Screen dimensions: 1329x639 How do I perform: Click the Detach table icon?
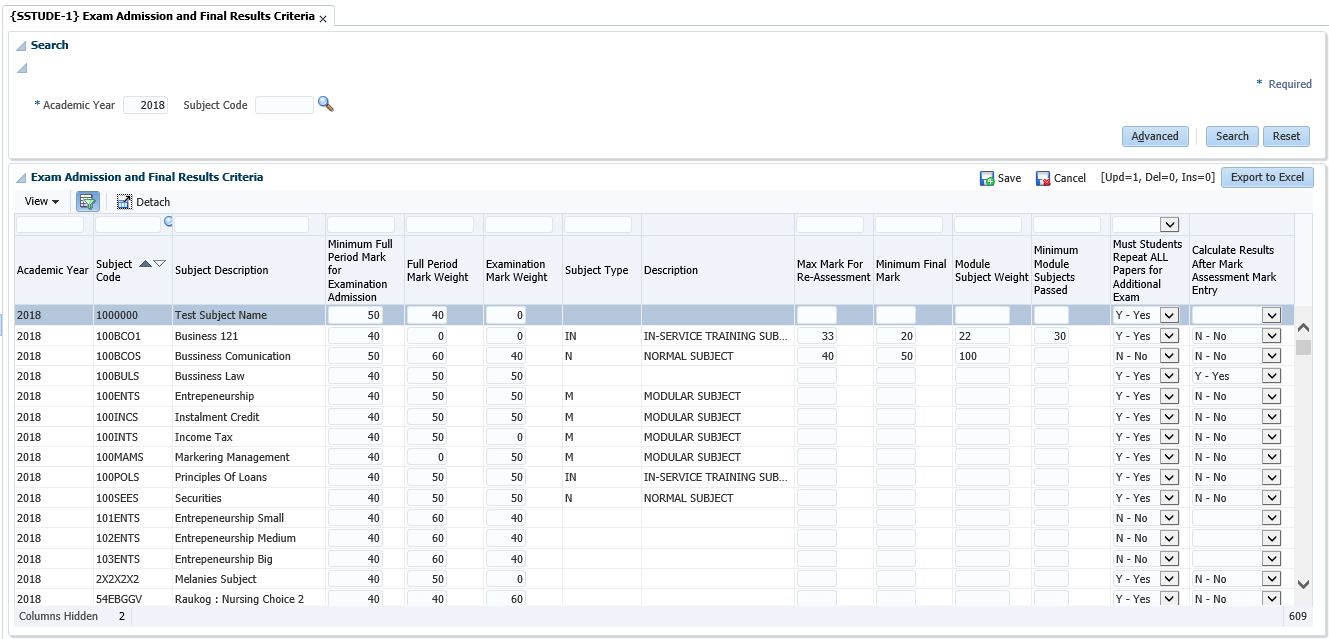pyautogui.click(x=125, y=202)
